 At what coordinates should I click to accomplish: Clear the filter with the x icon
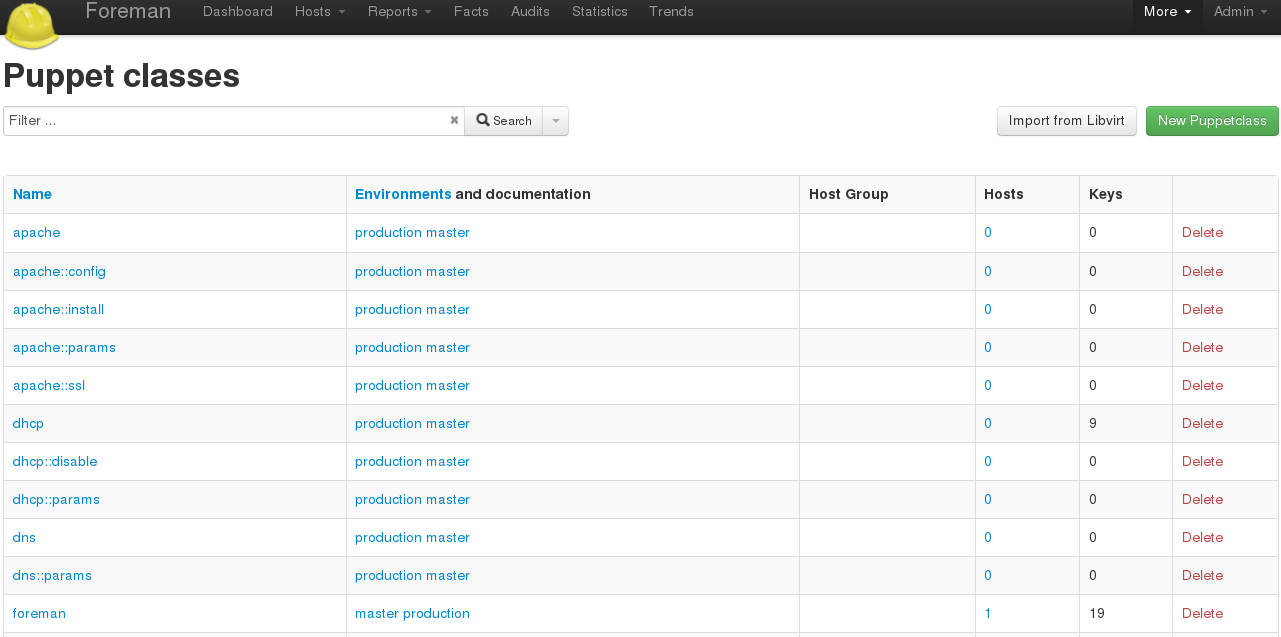[454, 120]
